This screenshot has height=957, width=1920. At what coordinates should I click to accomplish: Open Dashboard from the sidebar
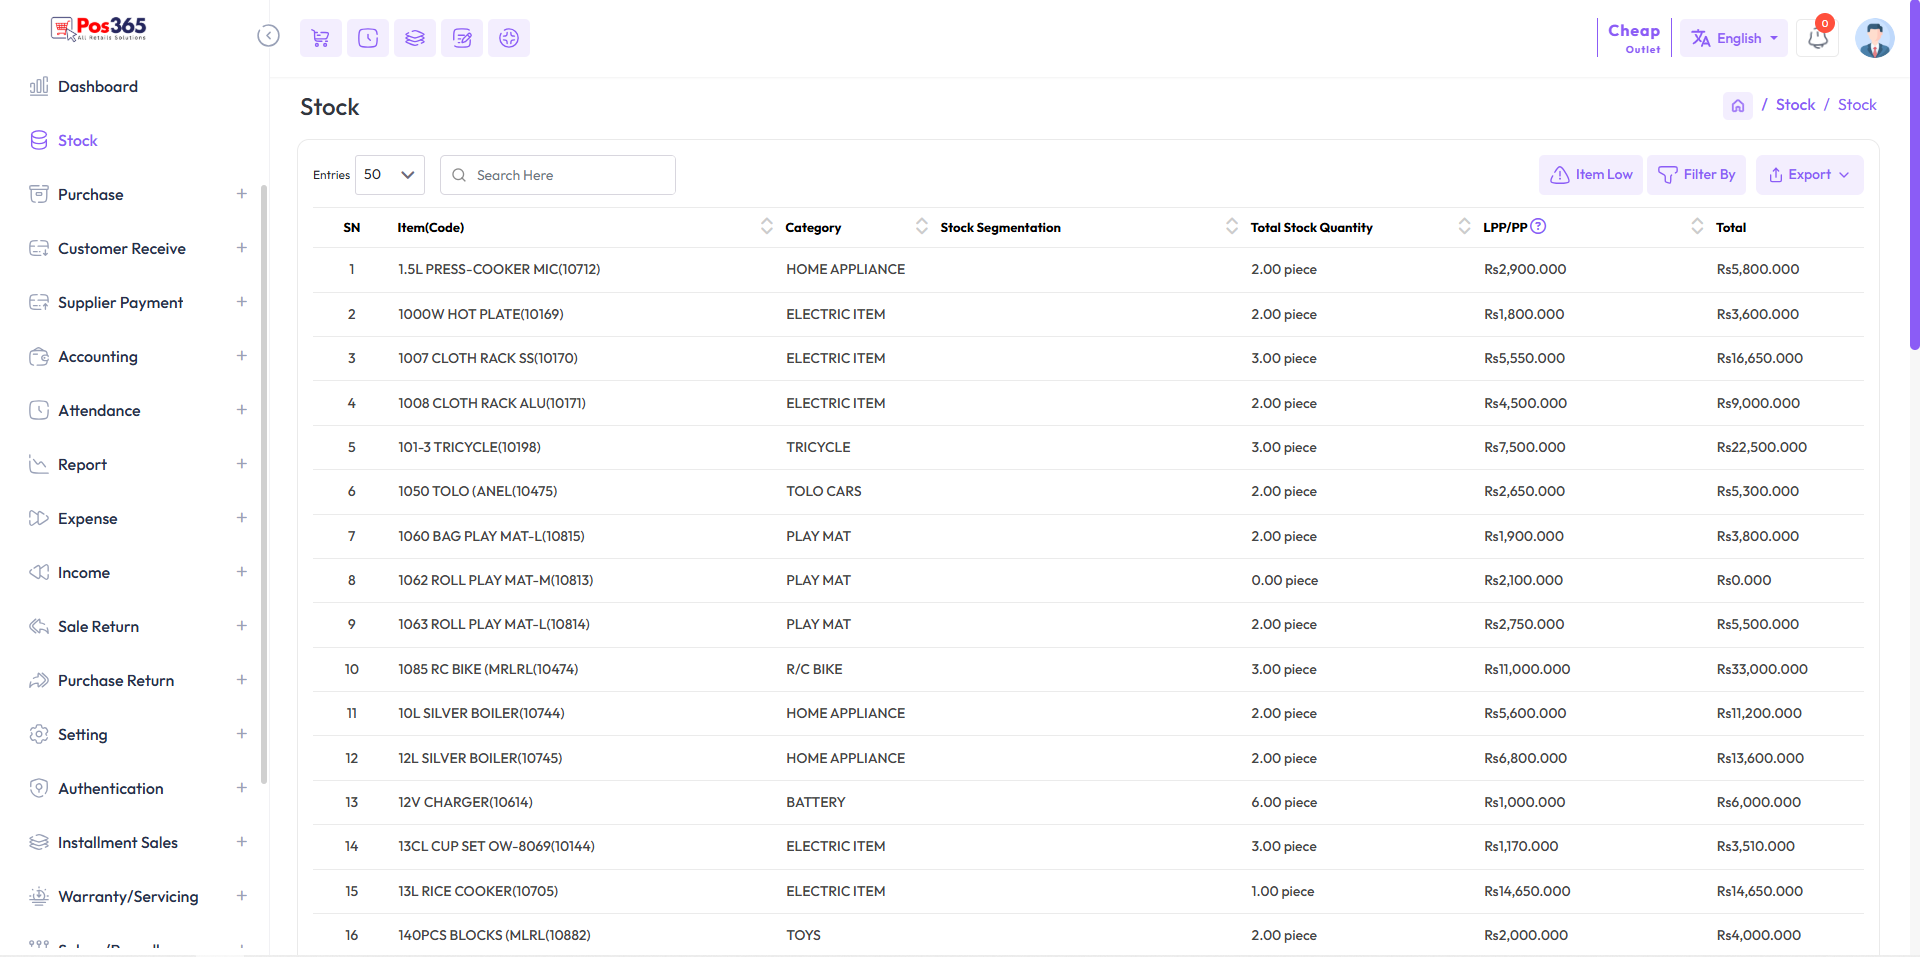point(97,87)
